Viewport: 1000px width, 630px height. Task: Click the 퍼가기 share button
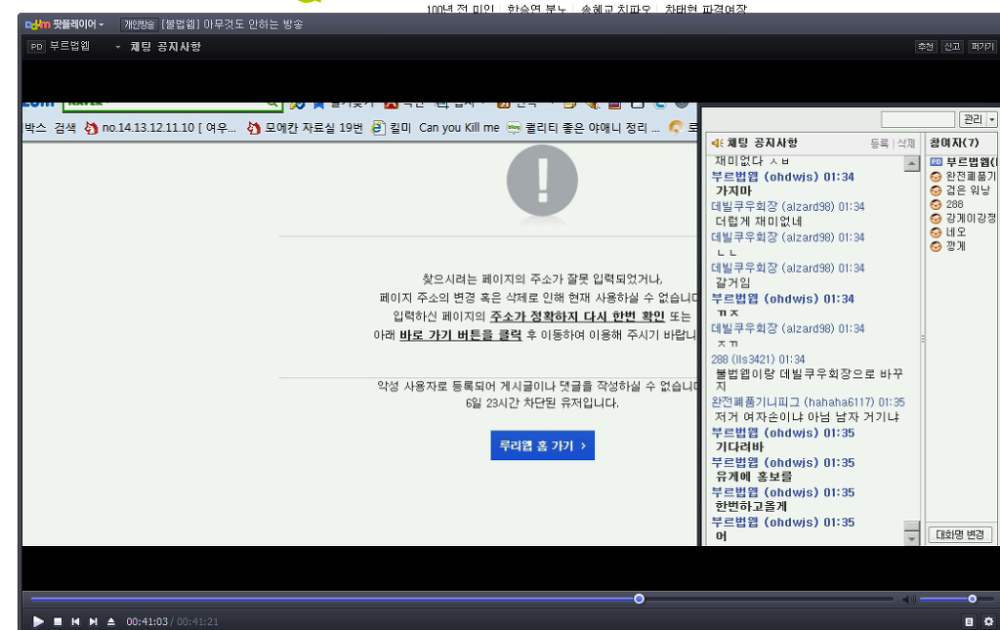(981, 47)
